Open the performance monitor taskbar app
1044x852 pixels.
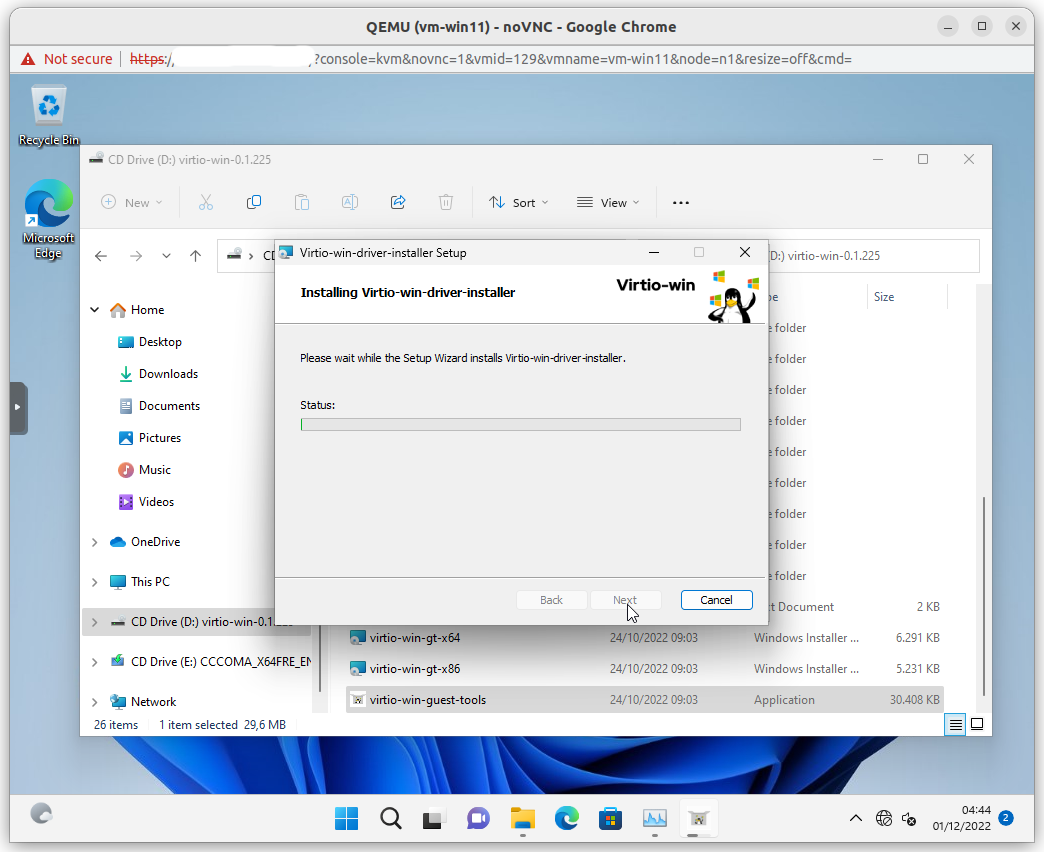click(x=654, y=819)
